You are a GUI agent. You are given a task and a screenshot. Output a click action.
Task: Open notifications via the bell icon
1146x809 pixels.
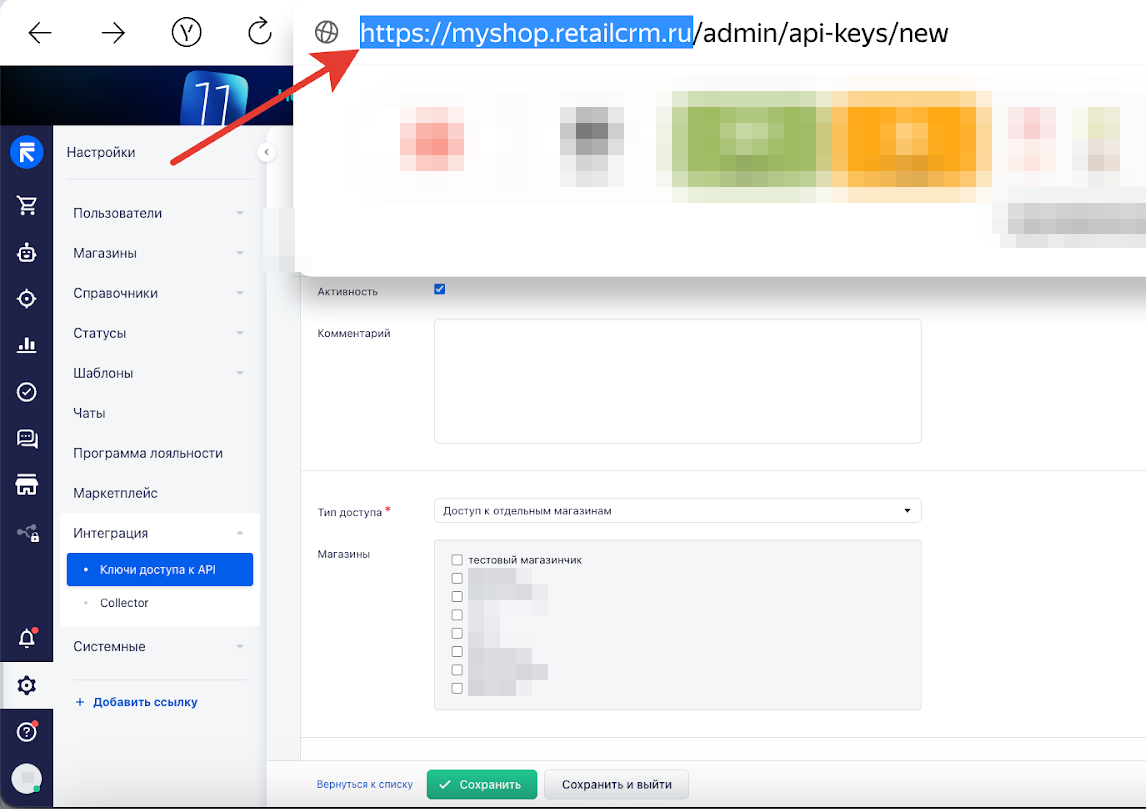[27, 637]
